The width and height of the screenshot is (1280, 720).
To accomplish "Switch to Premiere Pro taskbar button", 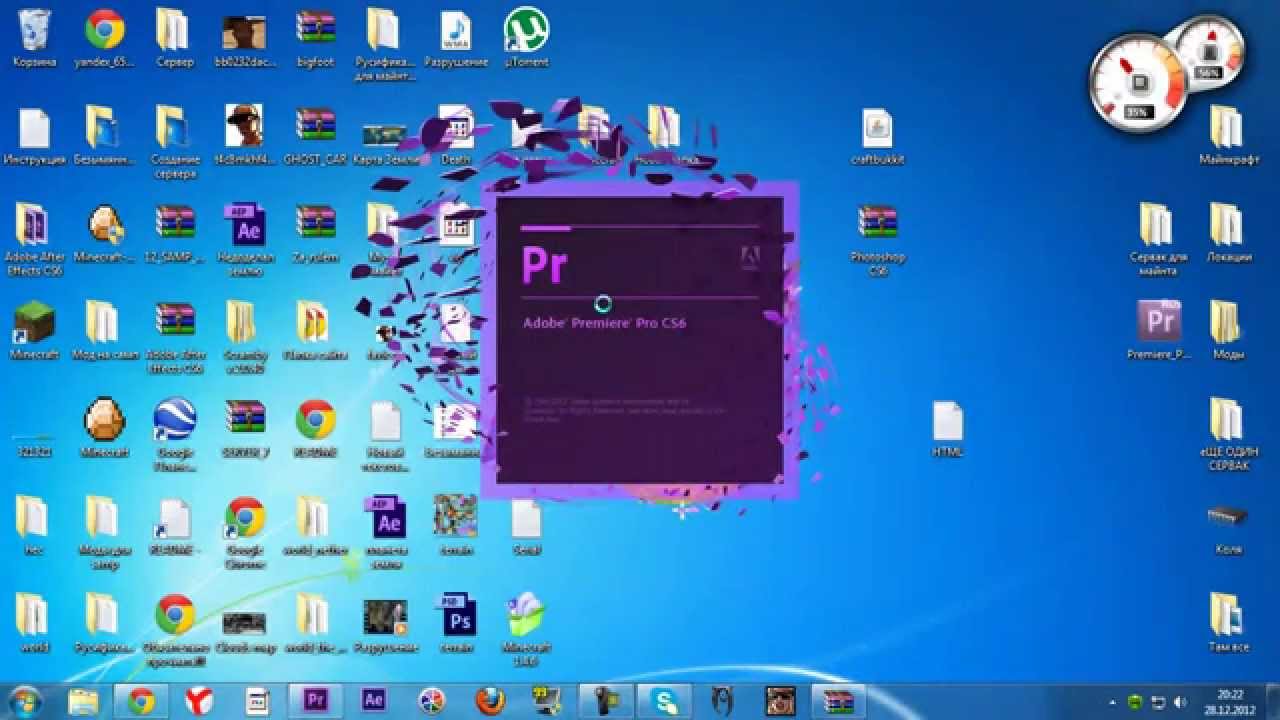I will (x=316, y=701).
